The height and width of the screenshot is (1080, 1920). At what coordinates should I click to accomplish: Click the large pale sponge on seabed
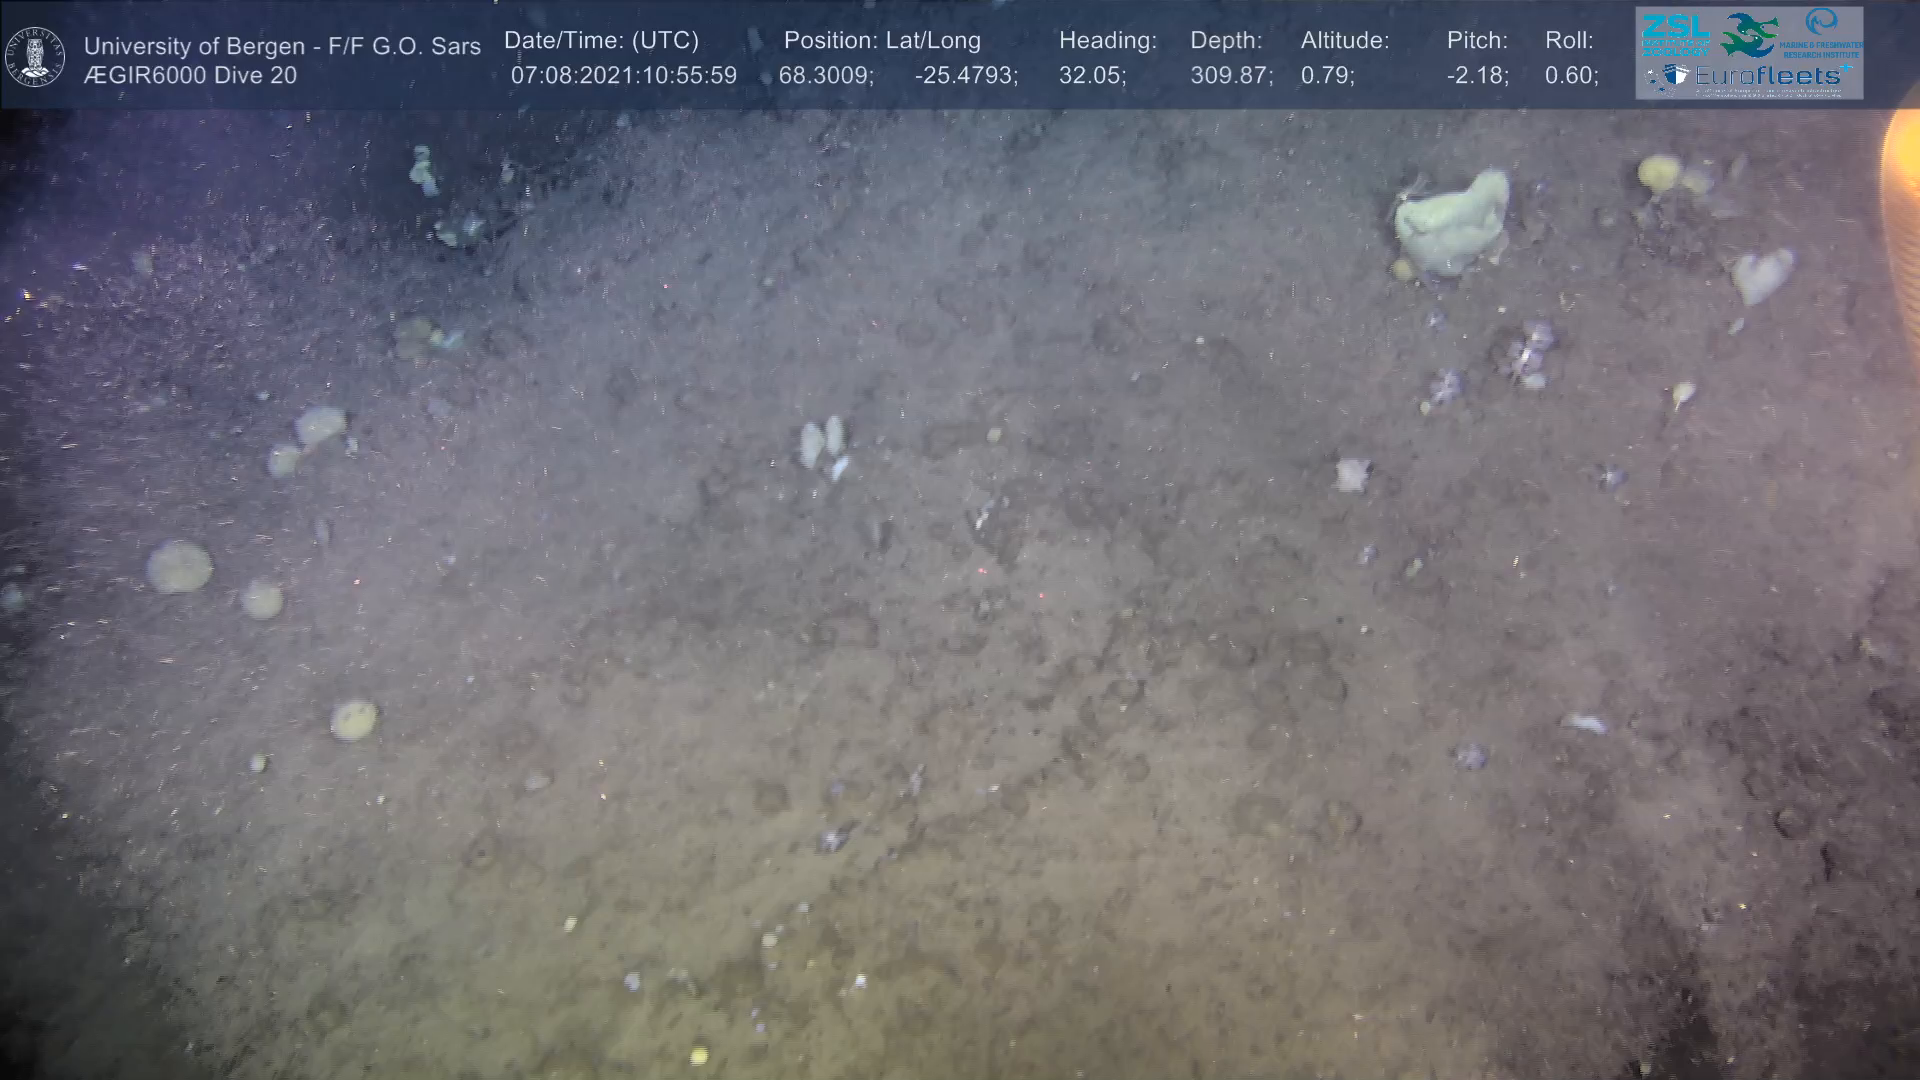pyautogui.click(x=1452, y=225)
